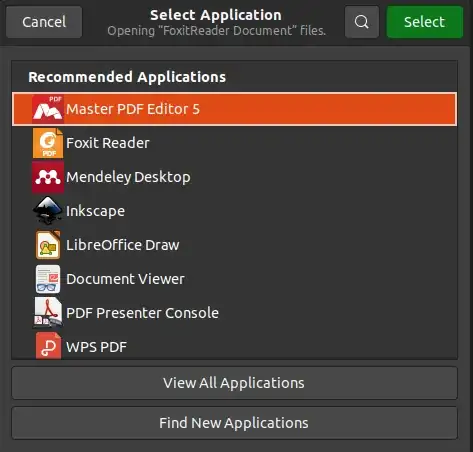Click the LibreOffice Draw icon
Screen dimensions: 473x452
pos(48,245)
